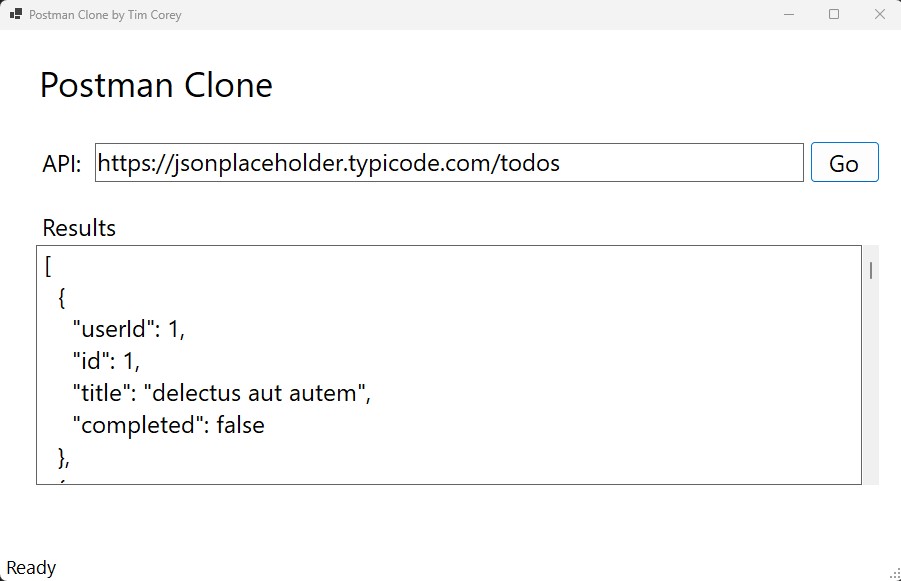The image size is (901, 581).
Task: Place the cursor on the "id": 1 line
Action: tap(106, 362)
